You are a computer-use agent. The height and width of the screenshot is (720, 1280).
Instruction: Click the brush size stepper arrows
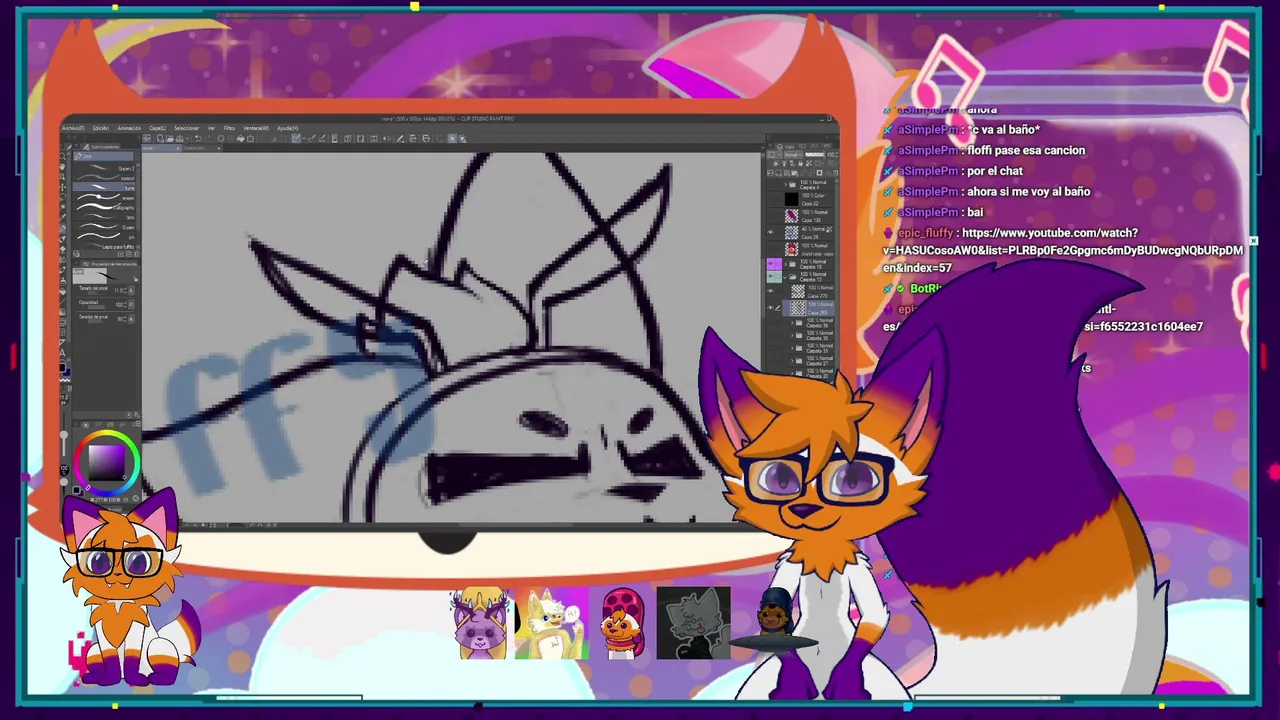pyautogui.click(x=125, y=290)
